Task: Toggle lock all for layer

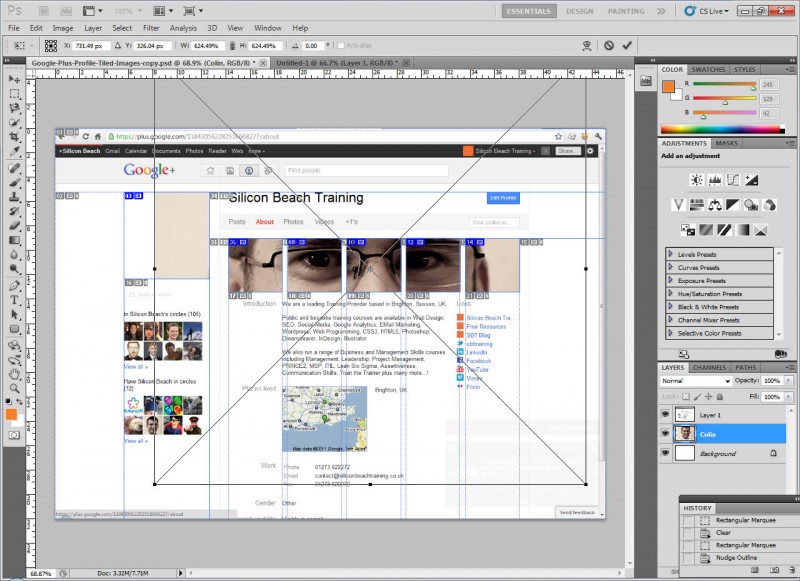Action: [x=720, y=396]
